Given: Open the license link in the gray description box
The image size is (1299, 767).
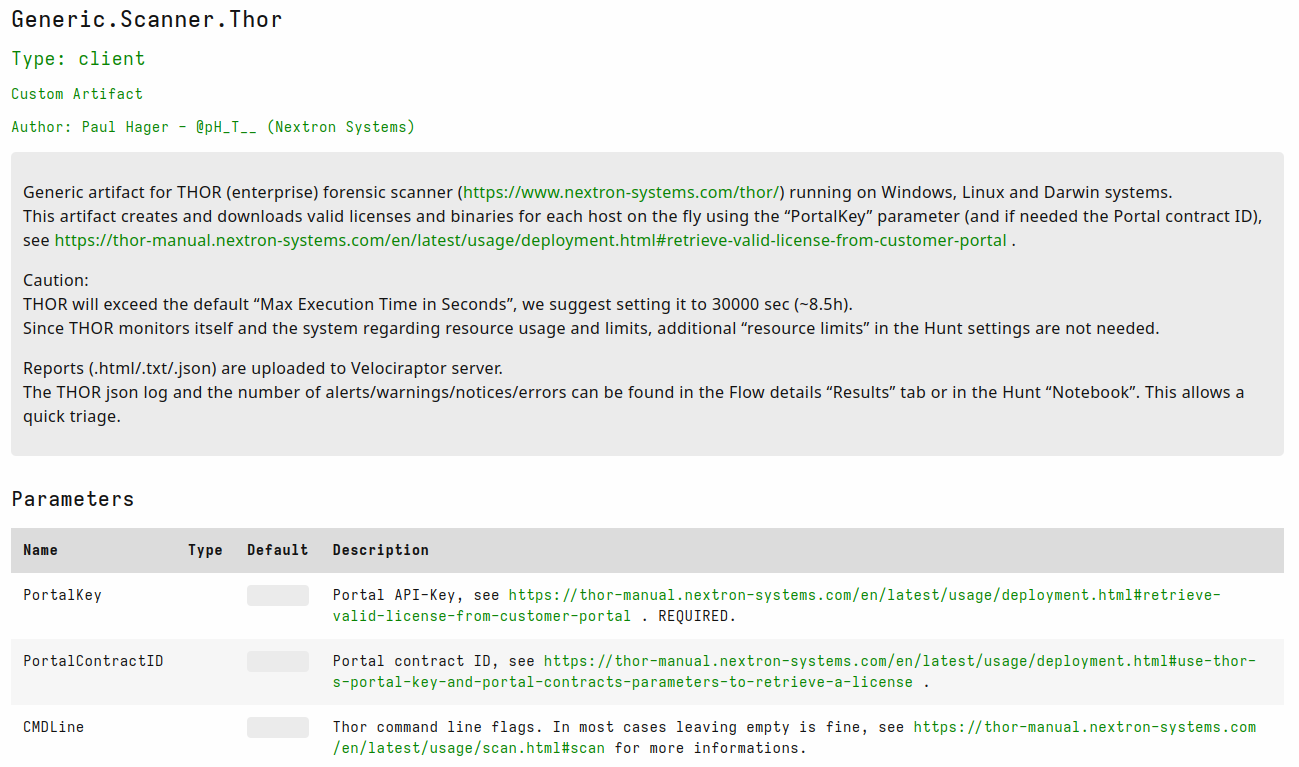Looking at the screenshot, I should pyautogui.click(x=530, y=240).
